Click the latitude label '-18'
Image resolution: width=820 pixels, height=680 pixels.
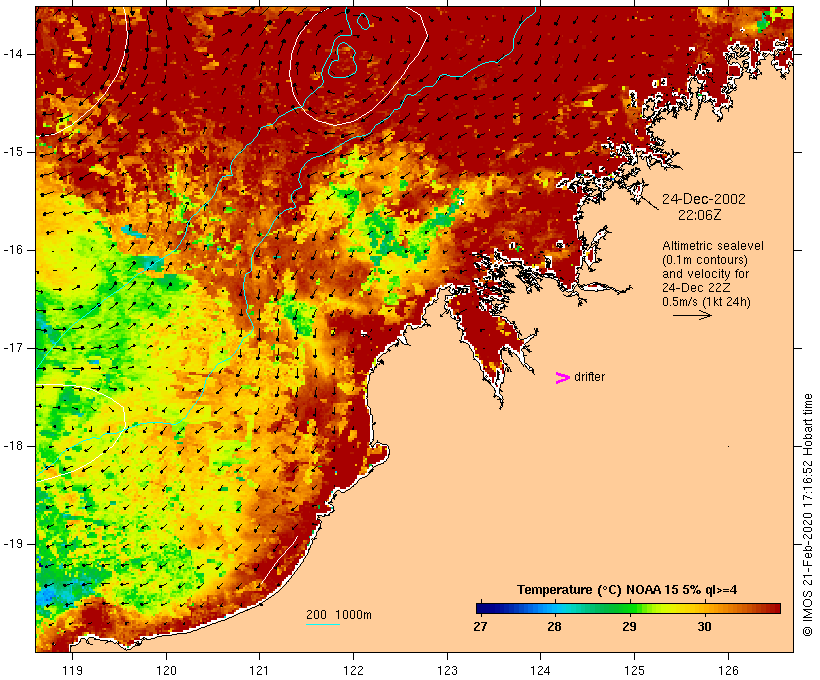13,446
